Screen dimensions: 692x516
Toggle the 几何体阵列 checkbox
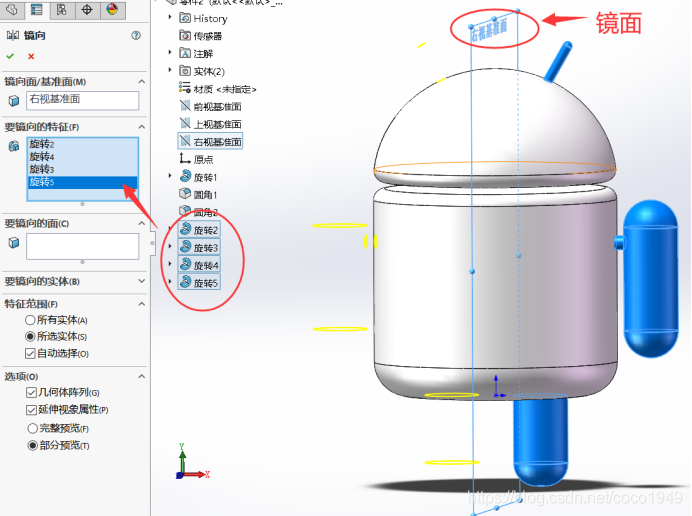coord(31,392)
